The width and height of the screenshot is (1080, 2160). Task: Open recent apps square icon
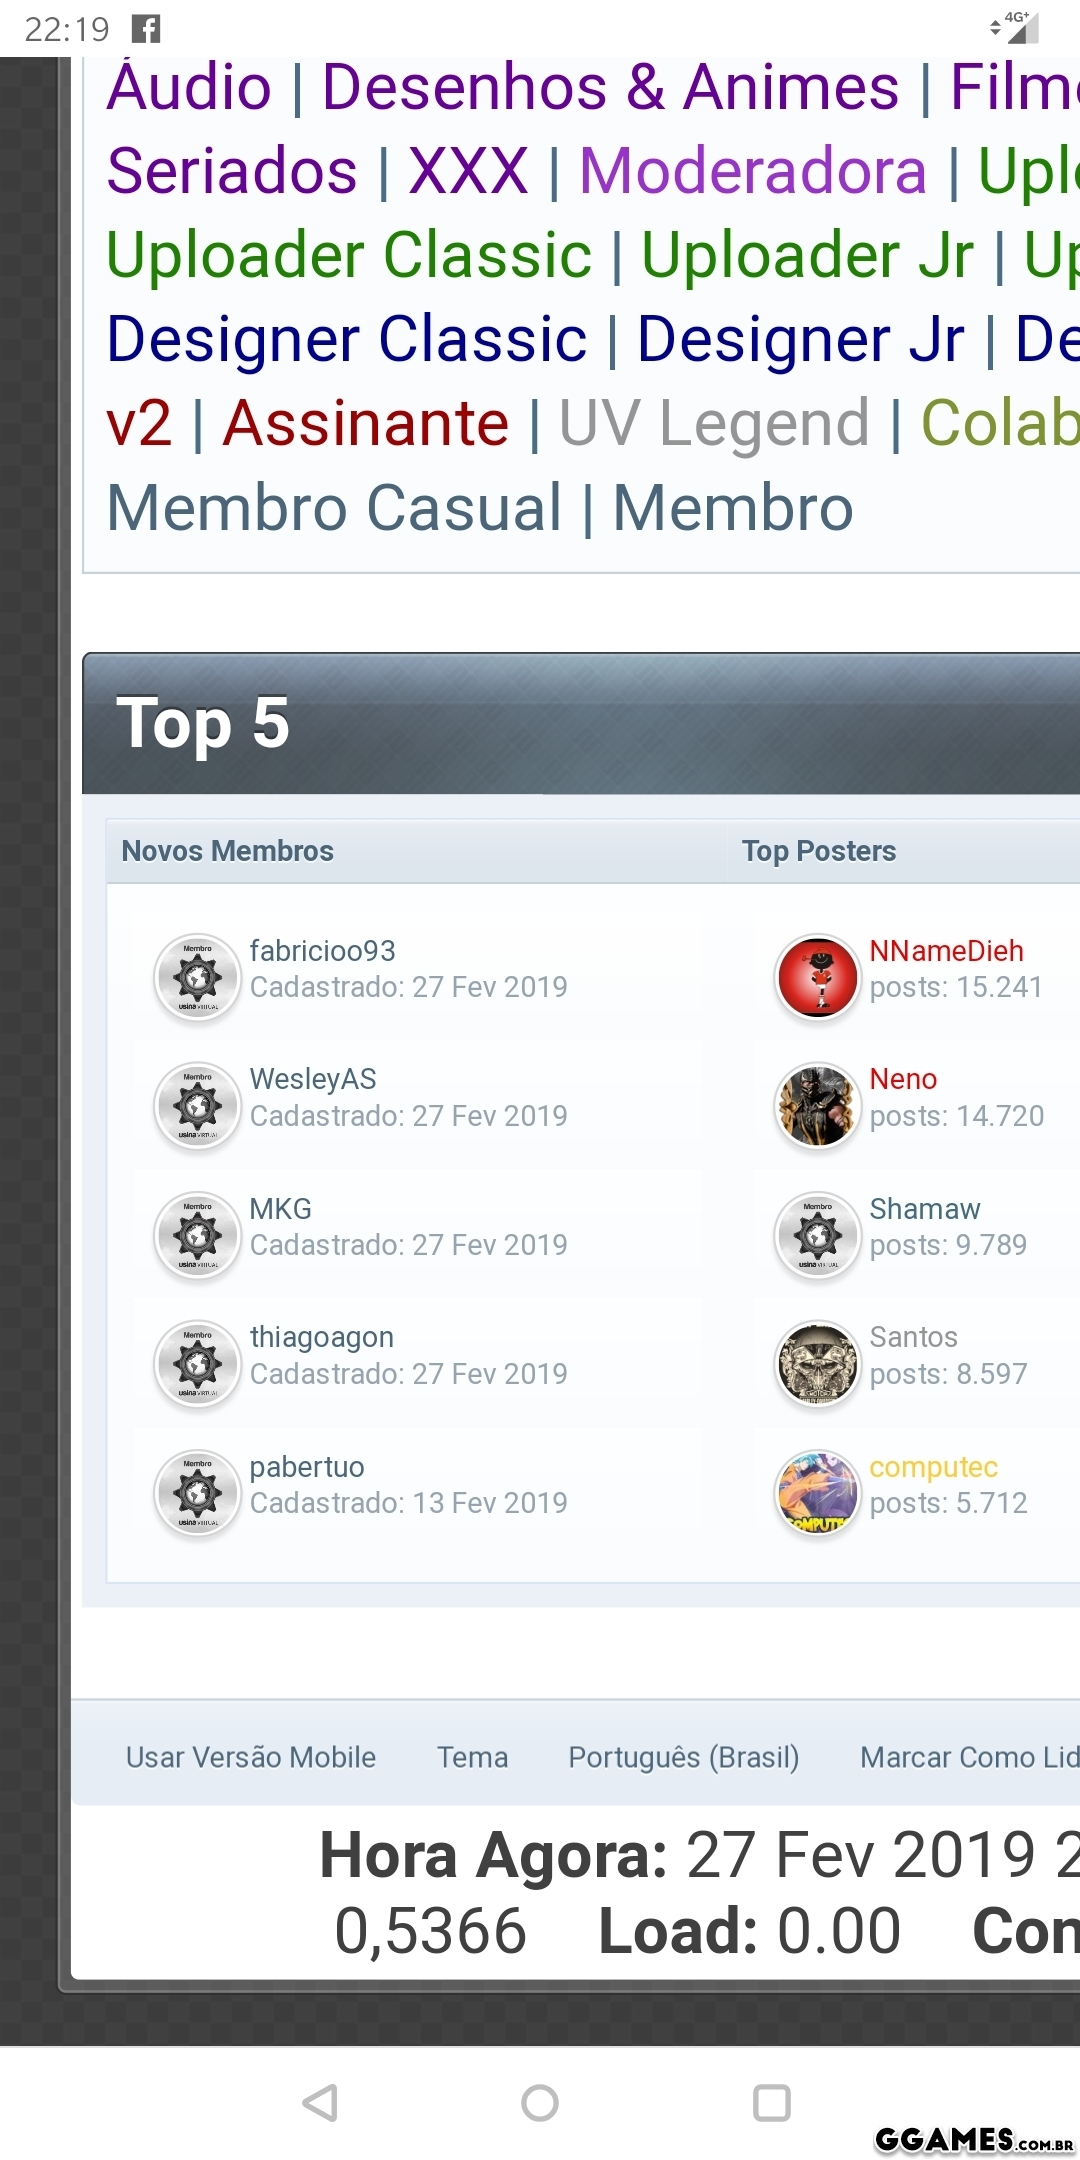771,2102
